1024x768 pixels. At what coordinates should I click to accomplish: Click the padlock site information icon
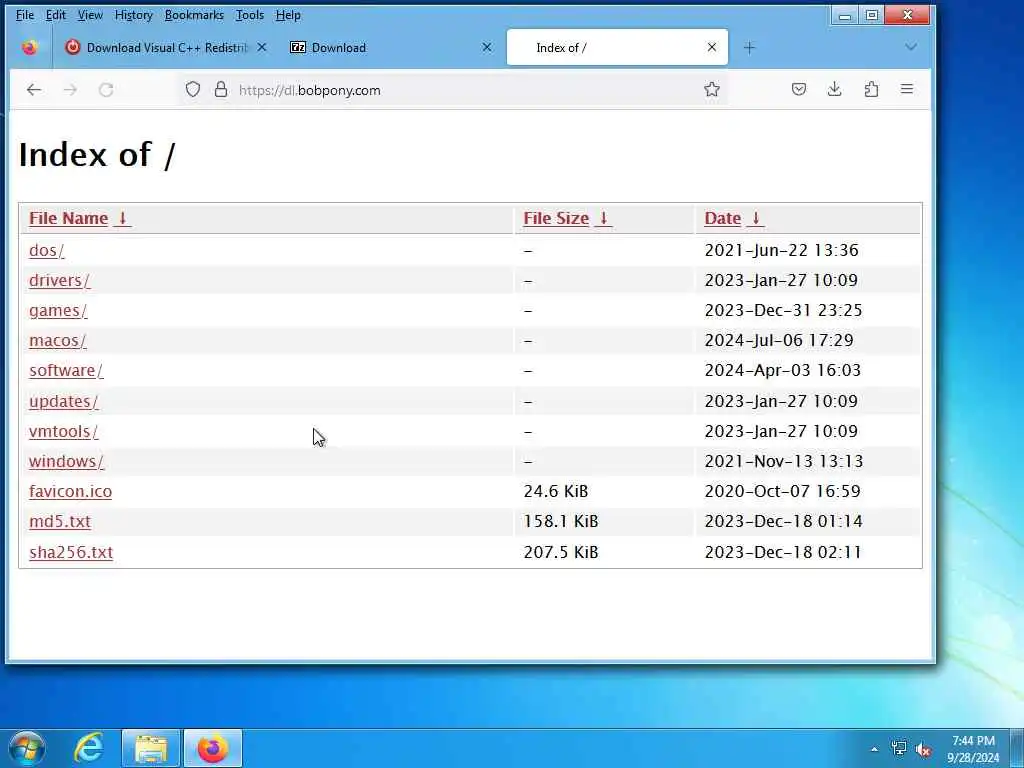[221, 89]
